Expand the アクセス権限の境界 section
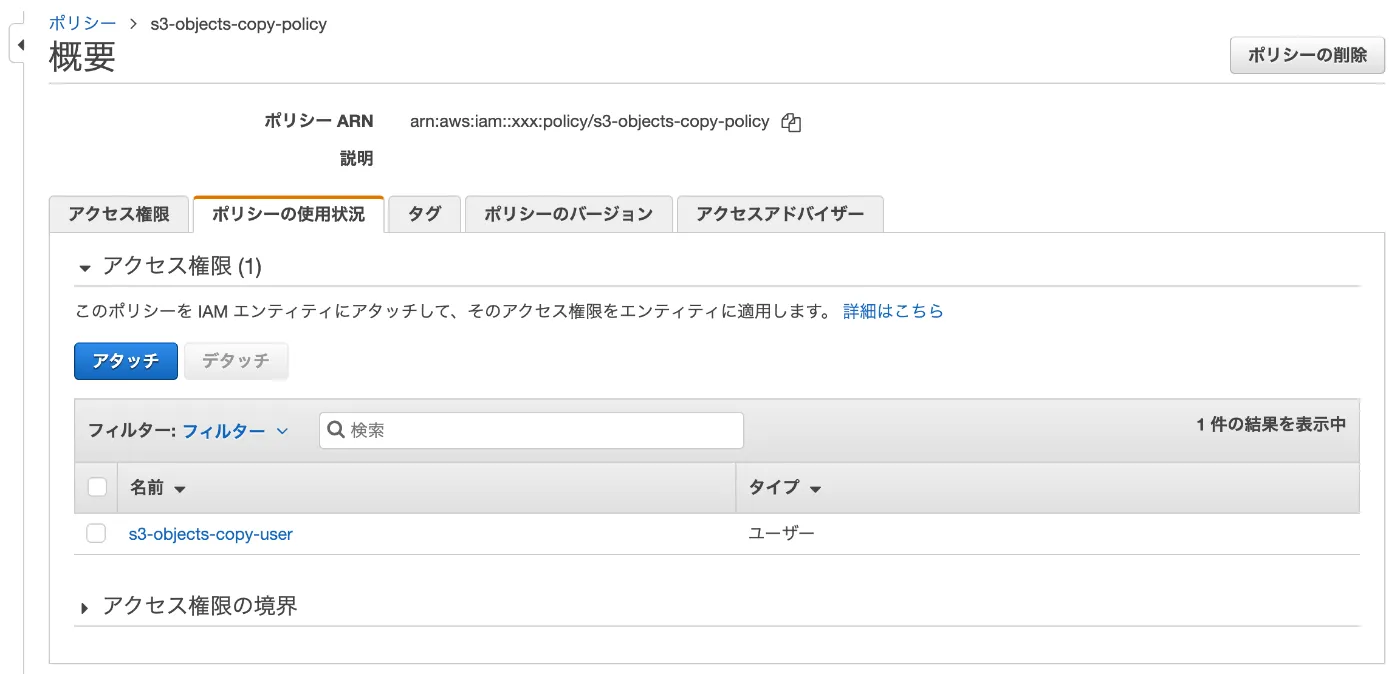 (85, 607)
